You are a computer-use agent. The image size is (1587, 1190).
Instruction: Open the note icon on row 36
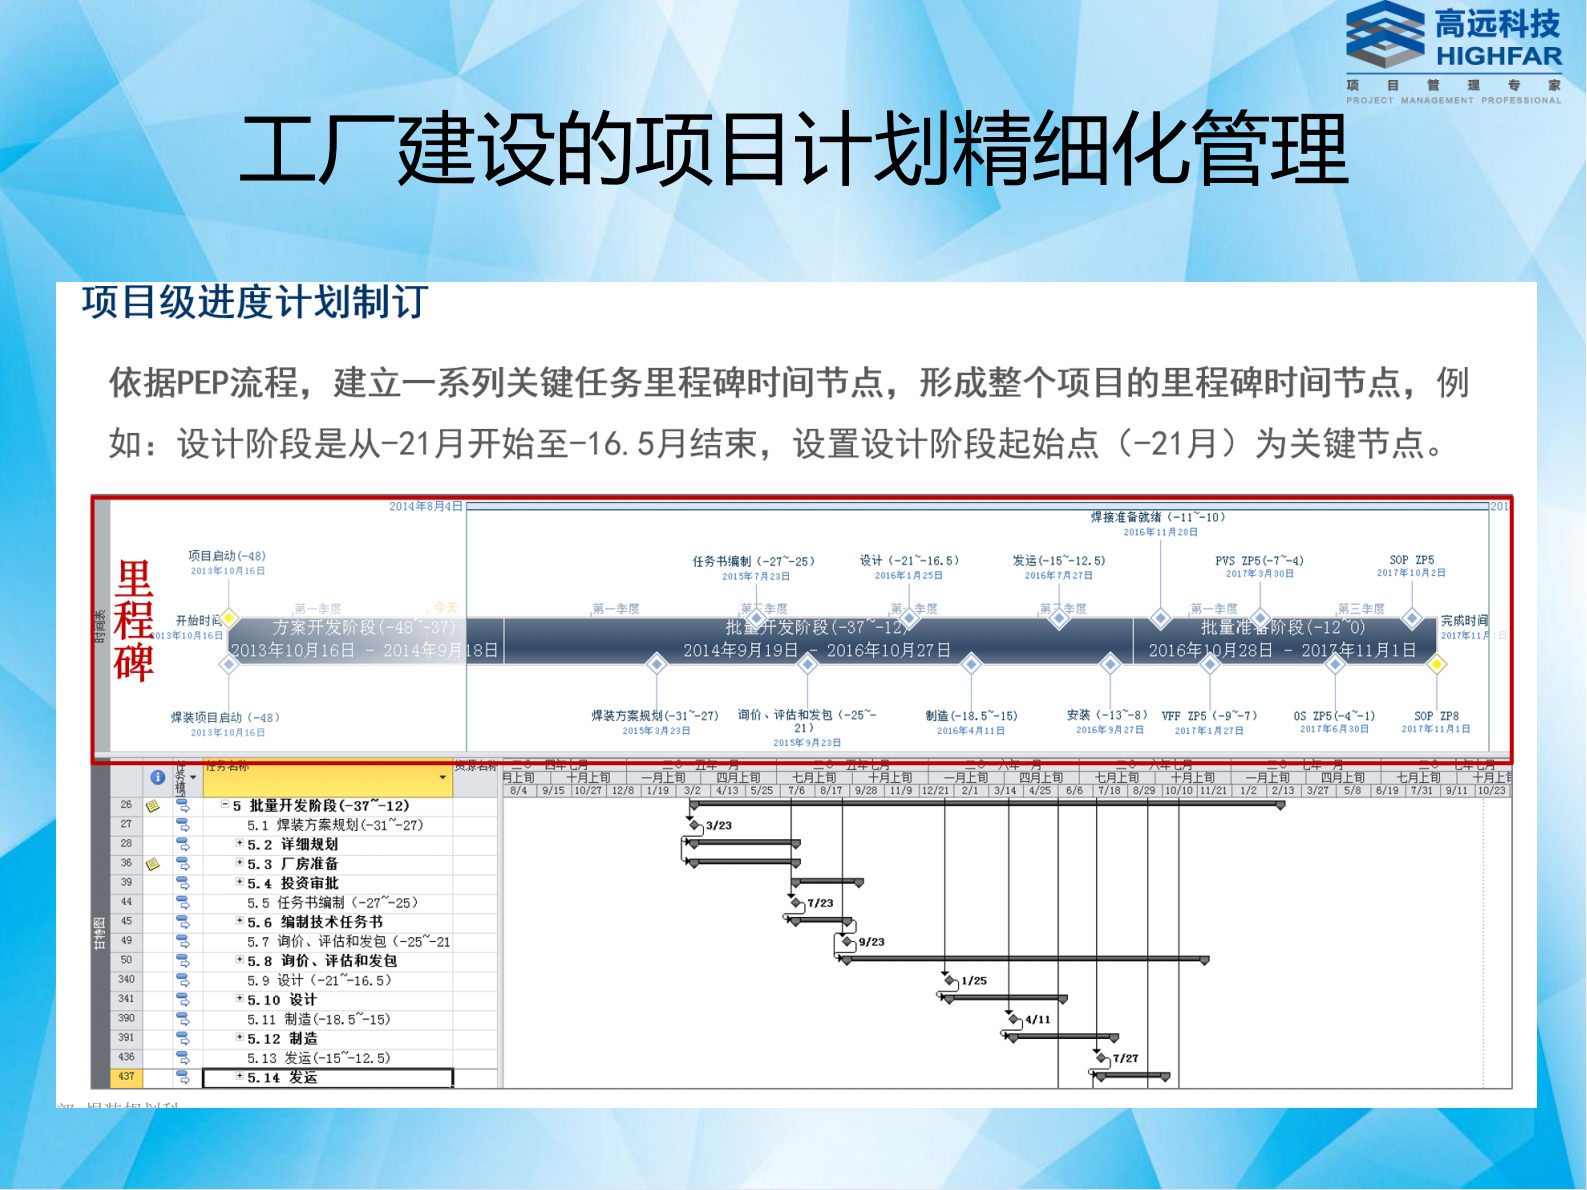point(153,864)
